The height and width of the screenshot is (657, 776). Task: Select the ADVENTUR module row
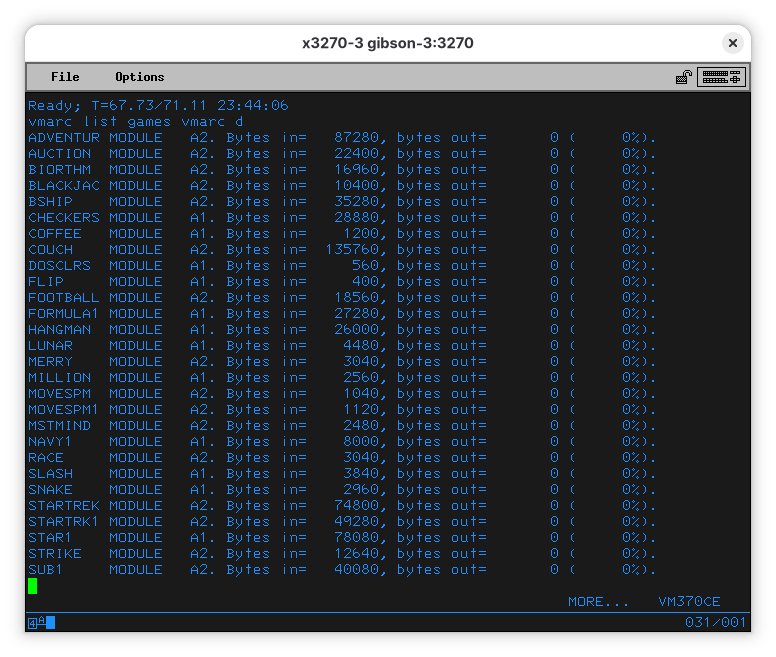click(342, 138)
